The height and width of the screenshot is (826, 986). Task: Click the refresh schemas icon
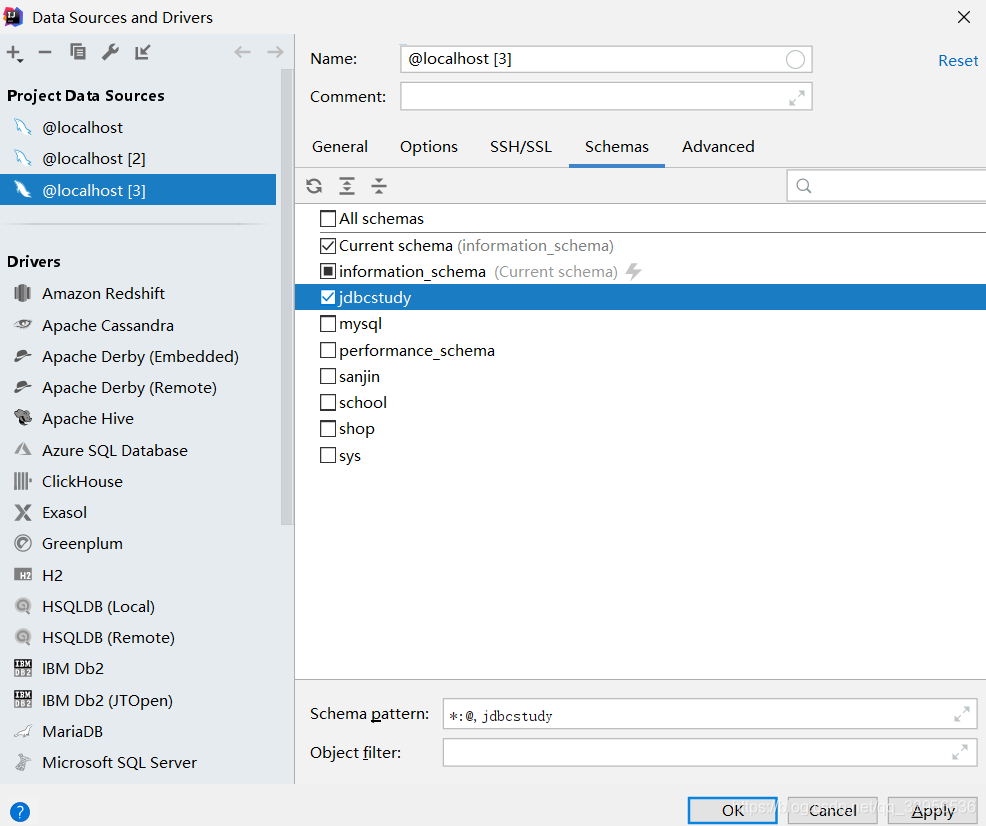(x=314, y=186)
